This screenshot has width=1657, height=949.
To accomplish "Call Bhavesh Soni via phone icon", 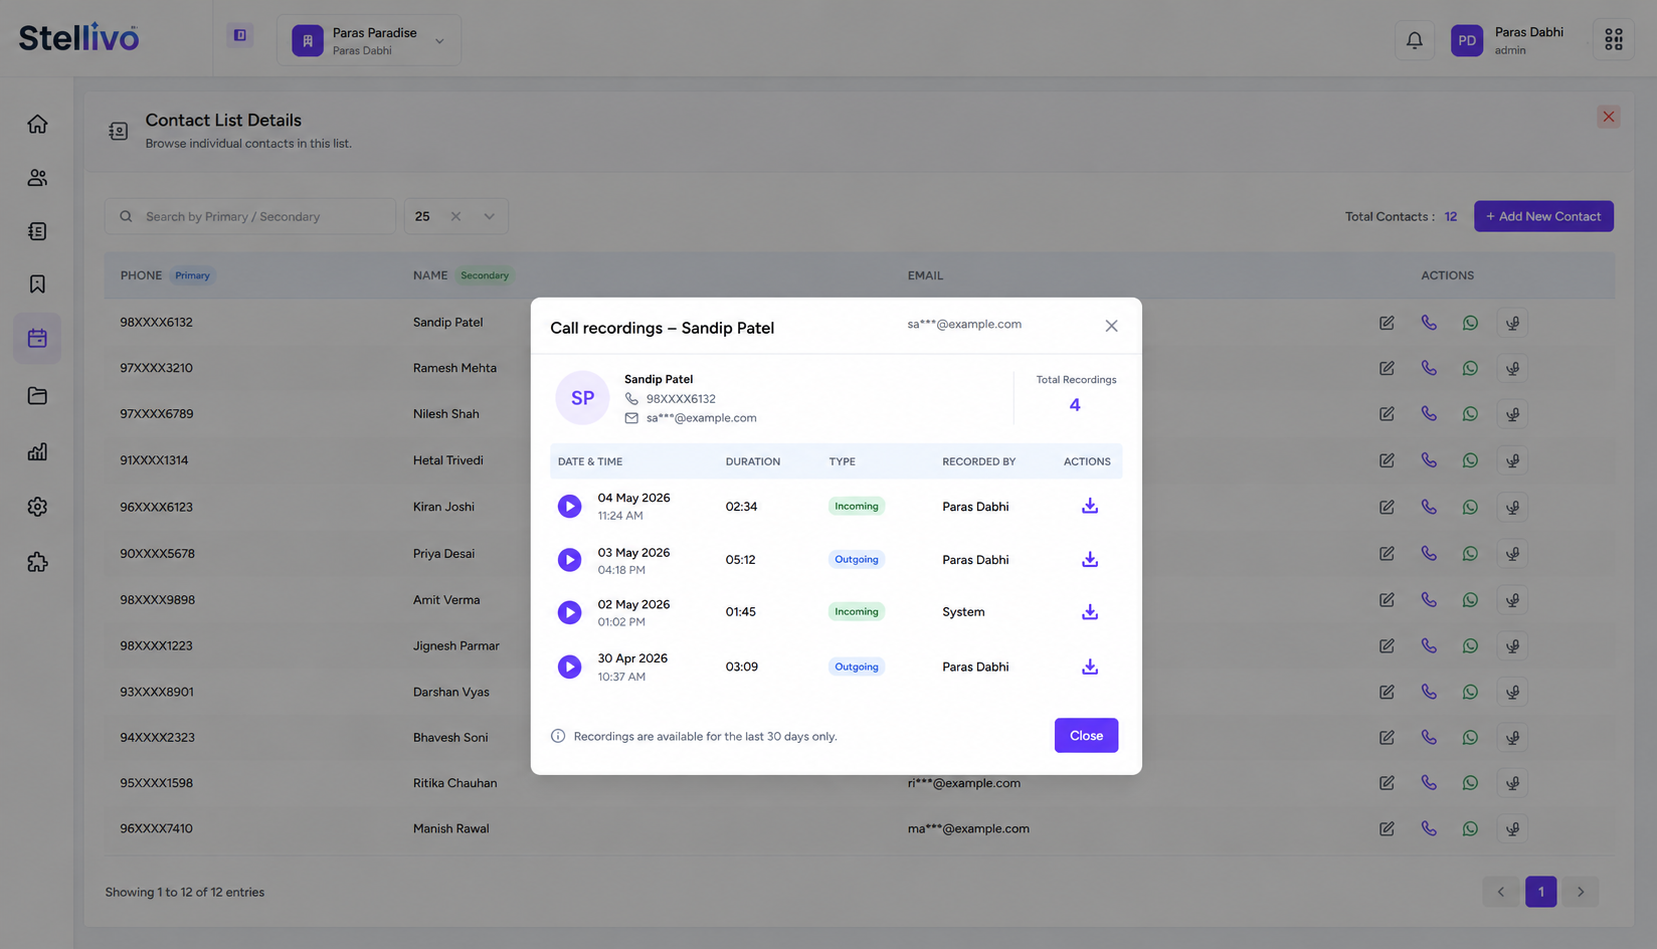I will pos(1428,737).
